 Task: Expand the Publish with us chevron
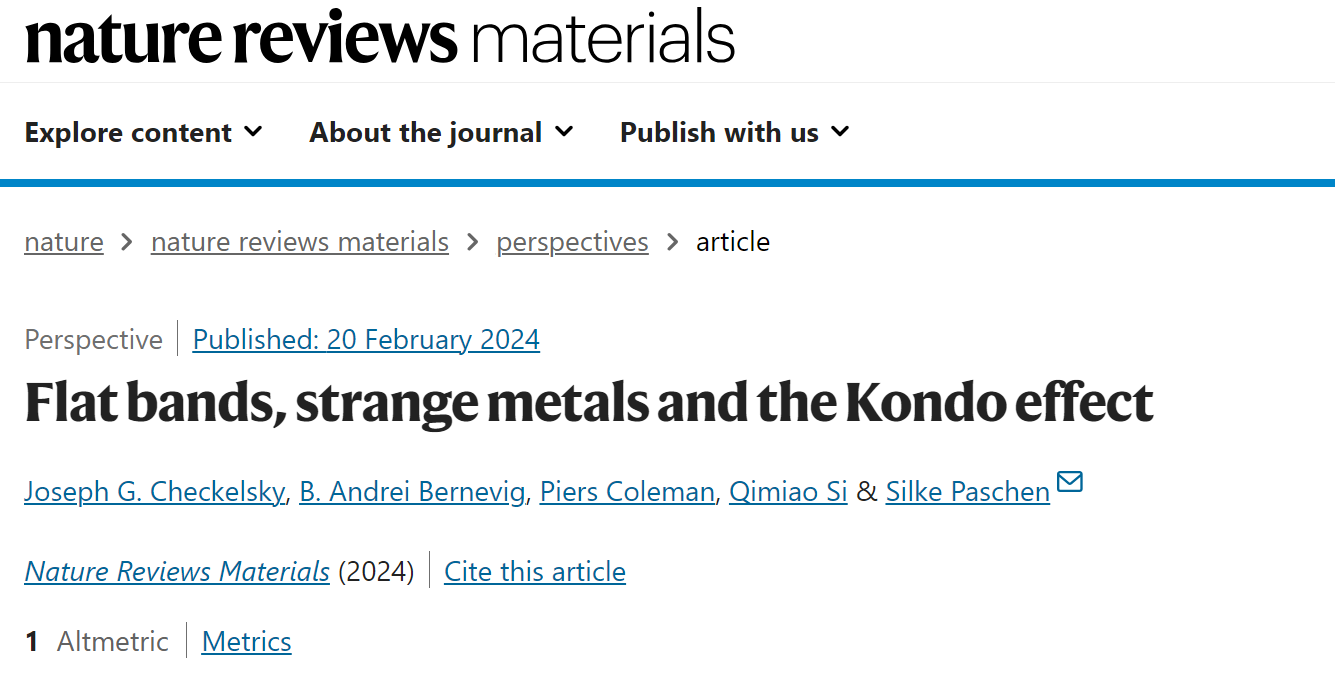[x=840, y=131]
